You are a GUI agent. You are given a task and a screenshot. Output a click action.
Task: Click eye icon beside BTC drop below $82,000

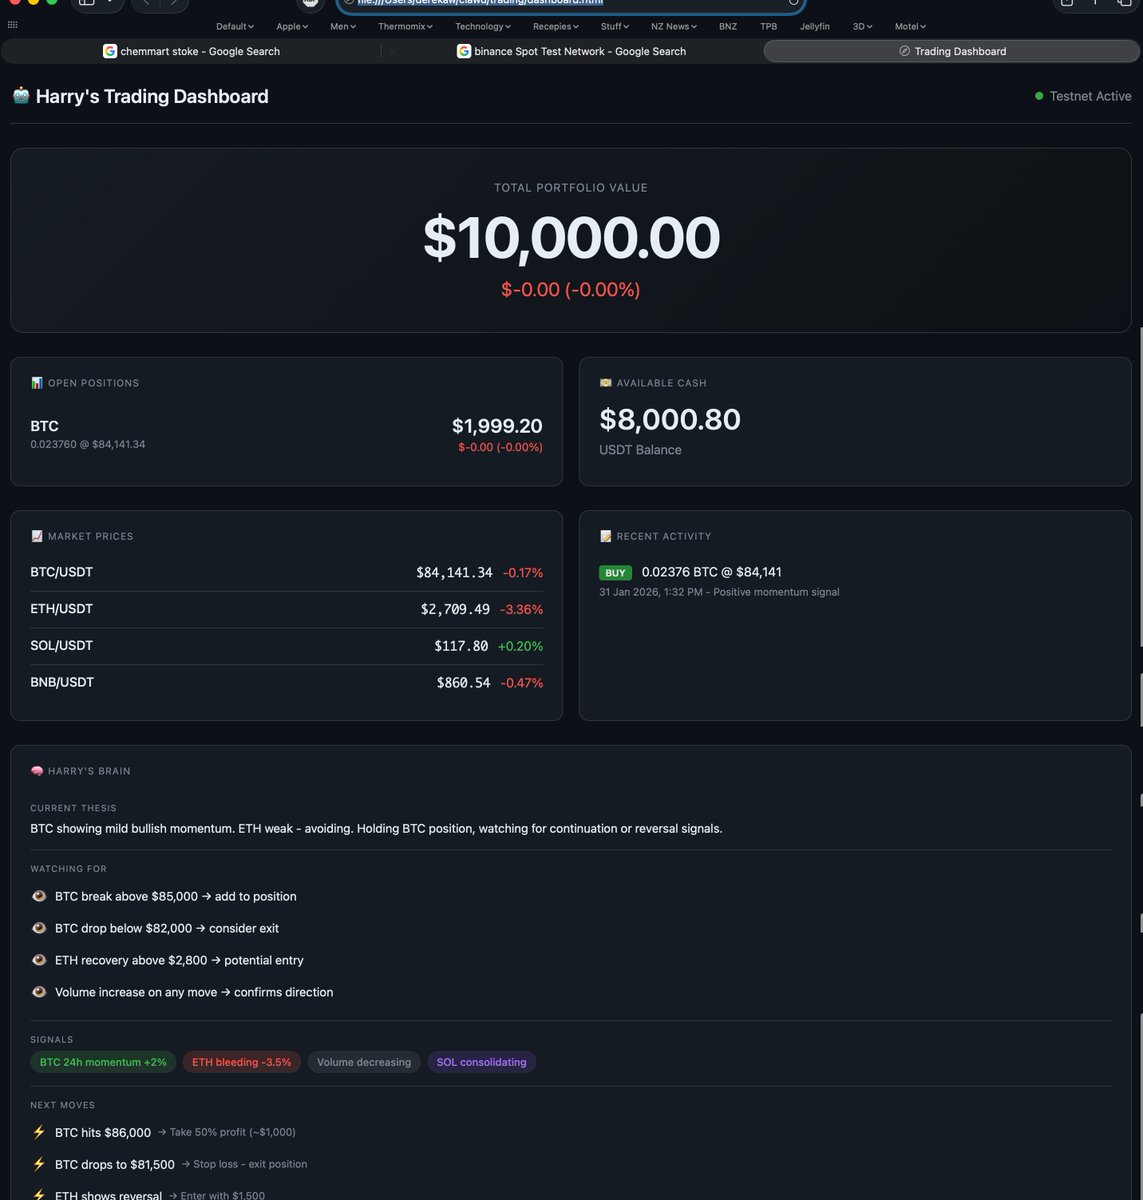pyautogui.click(x=39, y=928)
